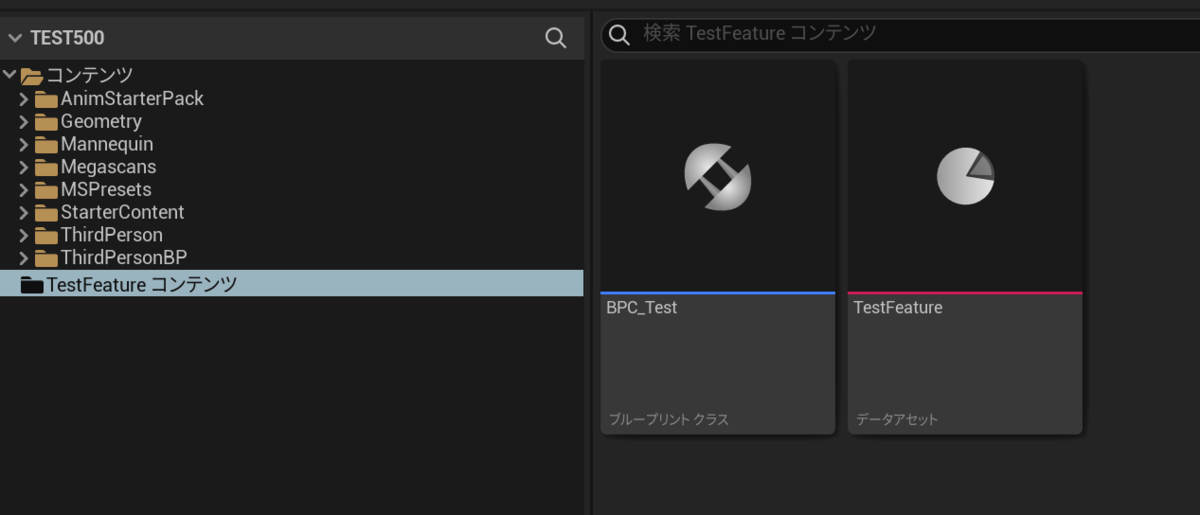
Task: Click the TEST500 header title
Action: pyautogui.click(x=67, y=38)
